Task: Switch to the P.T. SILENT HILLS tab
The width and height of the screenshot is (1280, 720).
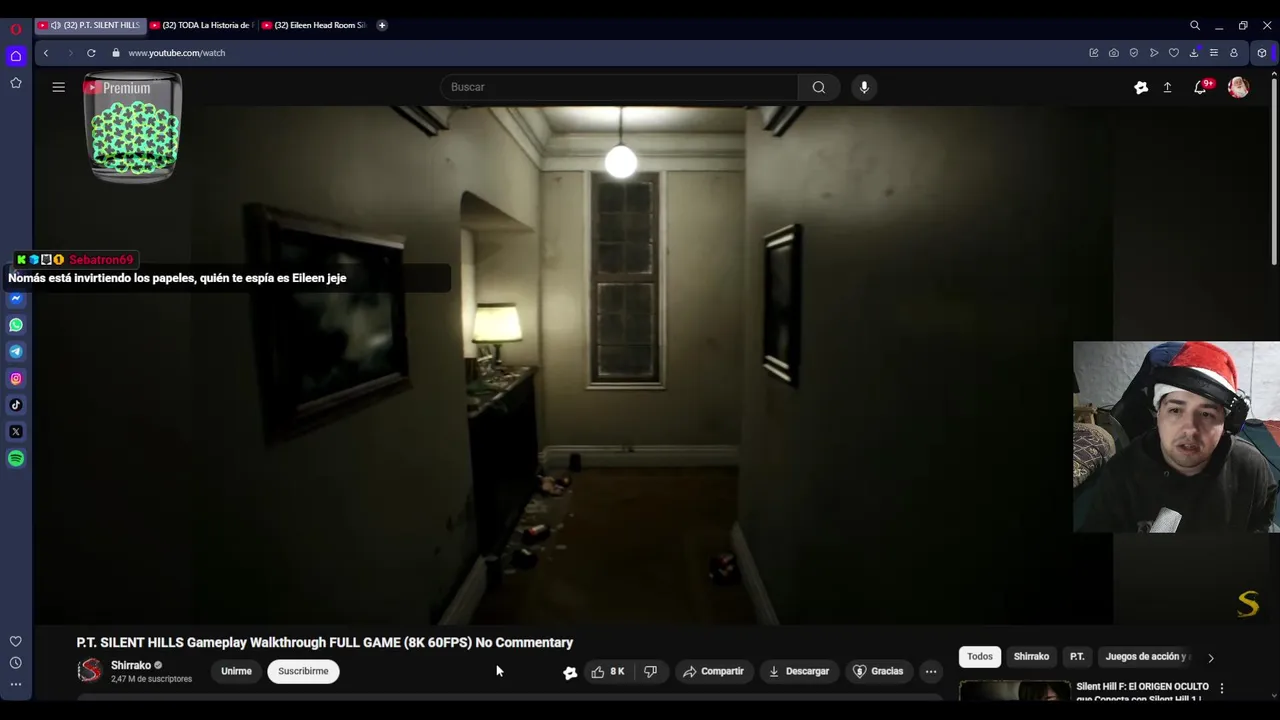Action: 91,25
